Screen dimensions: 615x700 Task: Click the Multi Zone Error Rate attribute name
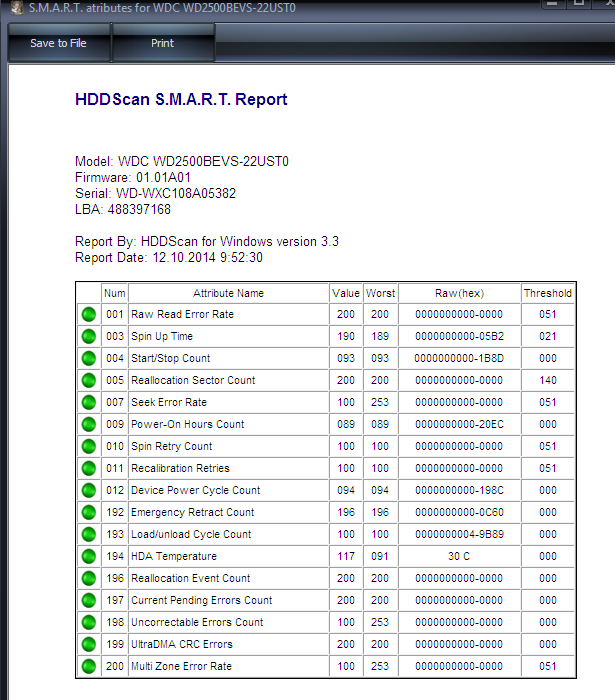click(x=181, y=666)
